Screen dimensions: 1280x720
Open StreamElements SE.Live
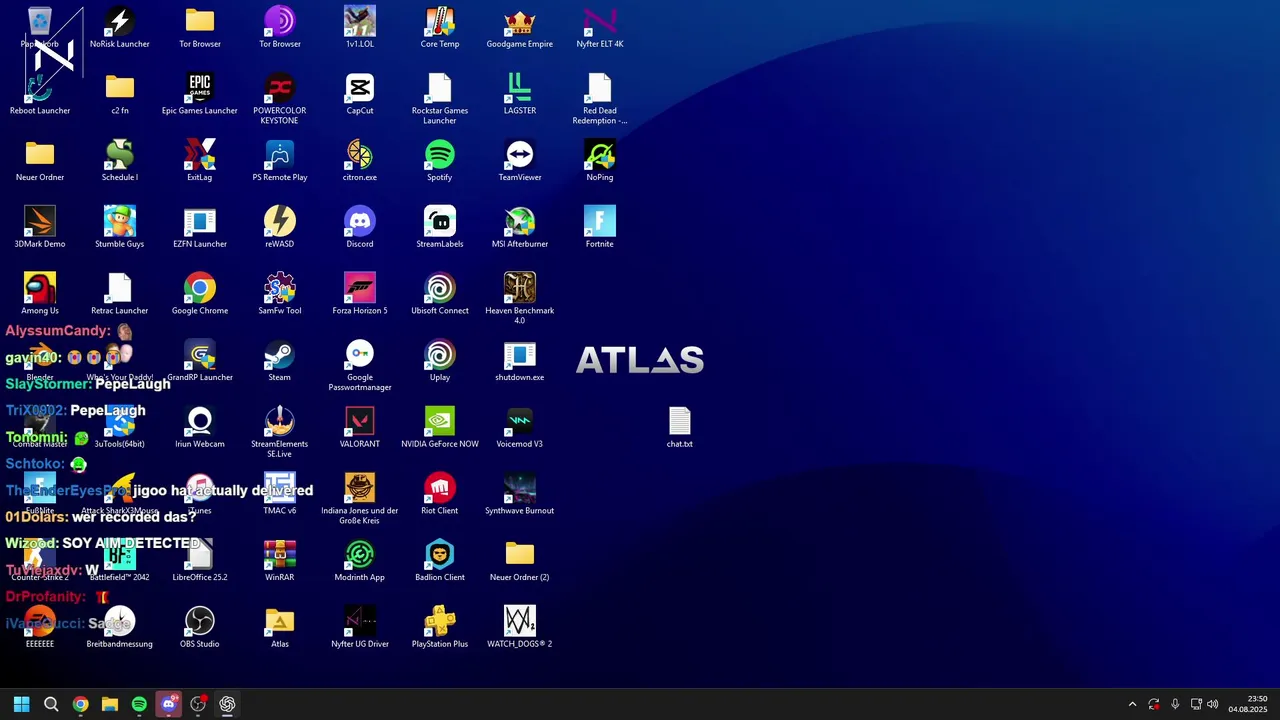tap(280, 432)
